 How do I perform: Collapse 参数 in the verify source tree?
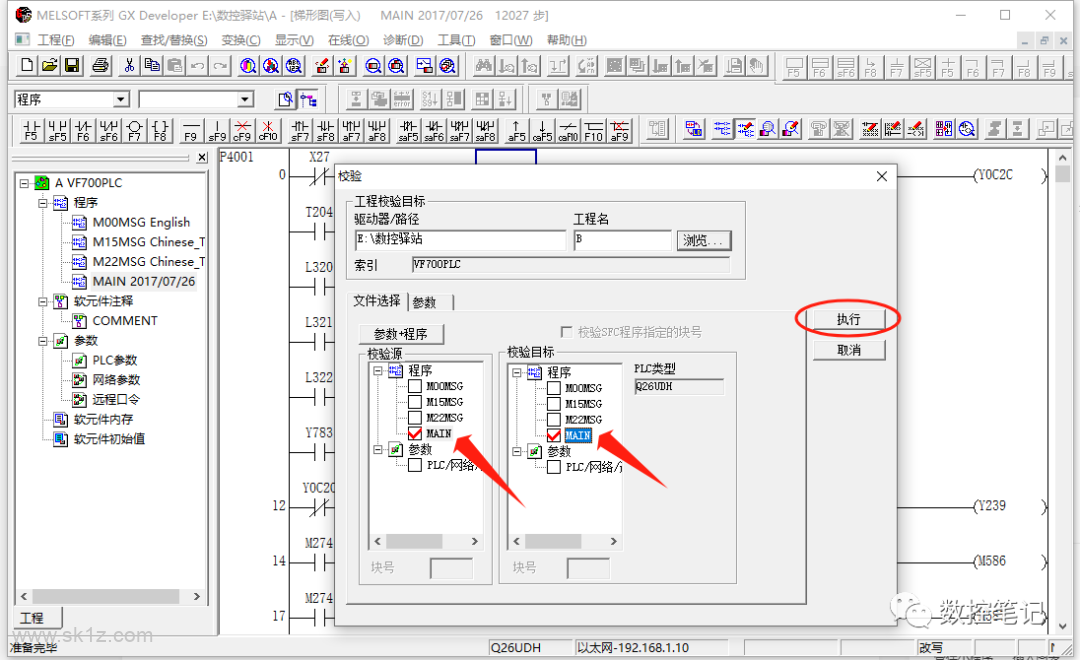[377, 449]
